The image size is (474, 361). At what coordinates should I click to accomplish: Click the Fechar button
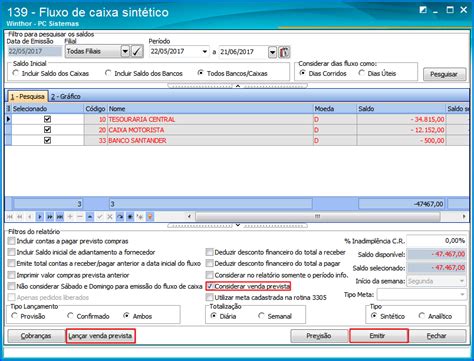437,336
